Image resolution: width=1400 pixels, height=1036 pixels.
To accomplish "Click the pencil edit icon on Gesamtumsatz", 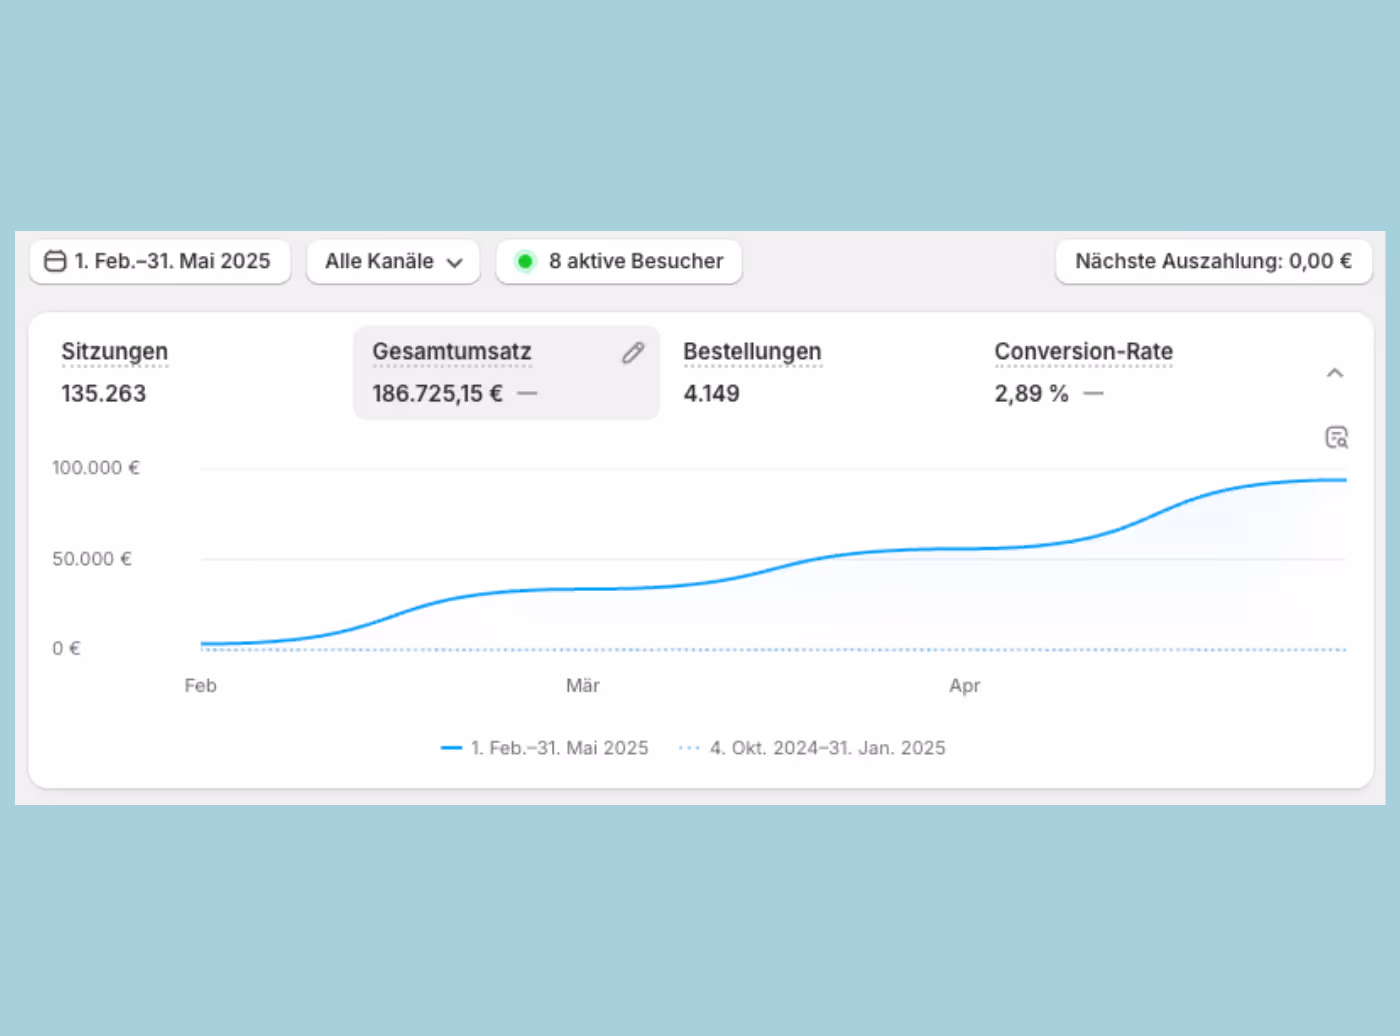I will click(x=633, y=352).
